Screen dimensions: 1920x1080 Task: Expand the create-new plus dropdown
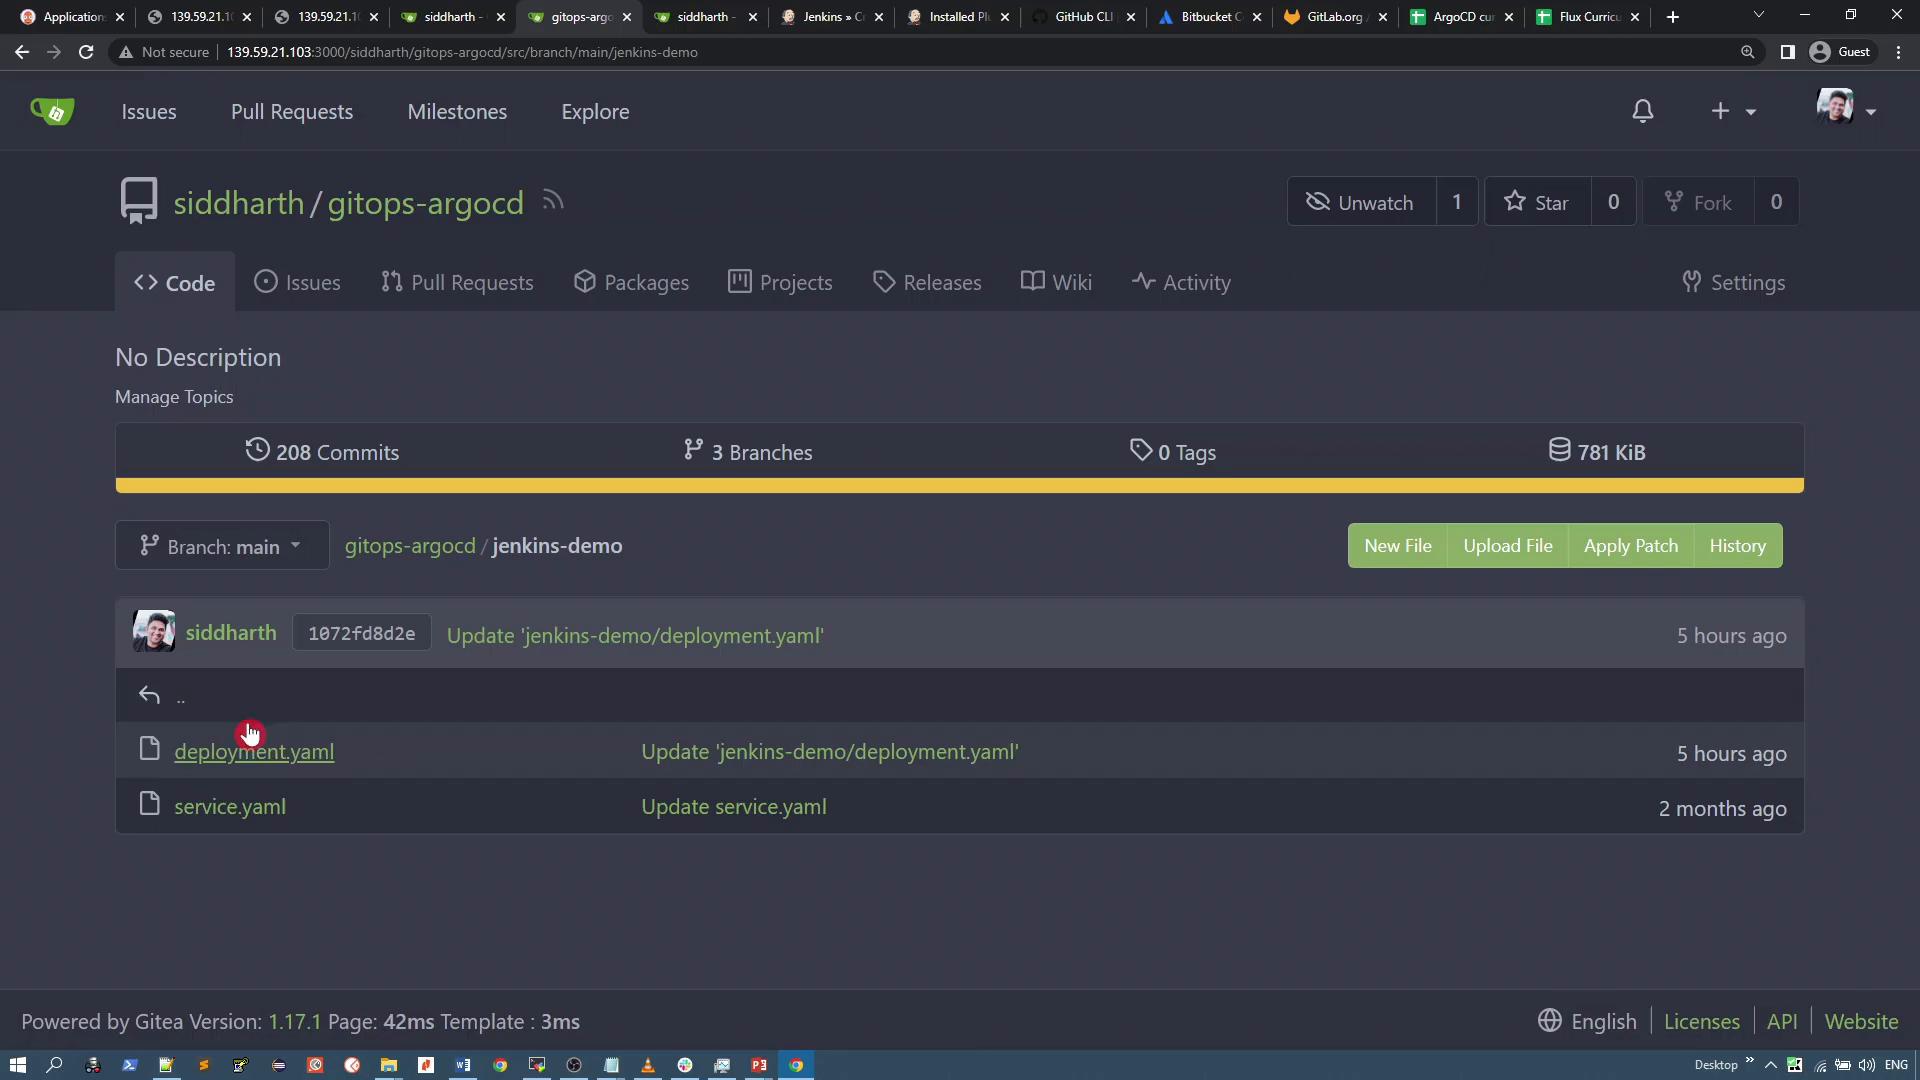point(1733,111)
